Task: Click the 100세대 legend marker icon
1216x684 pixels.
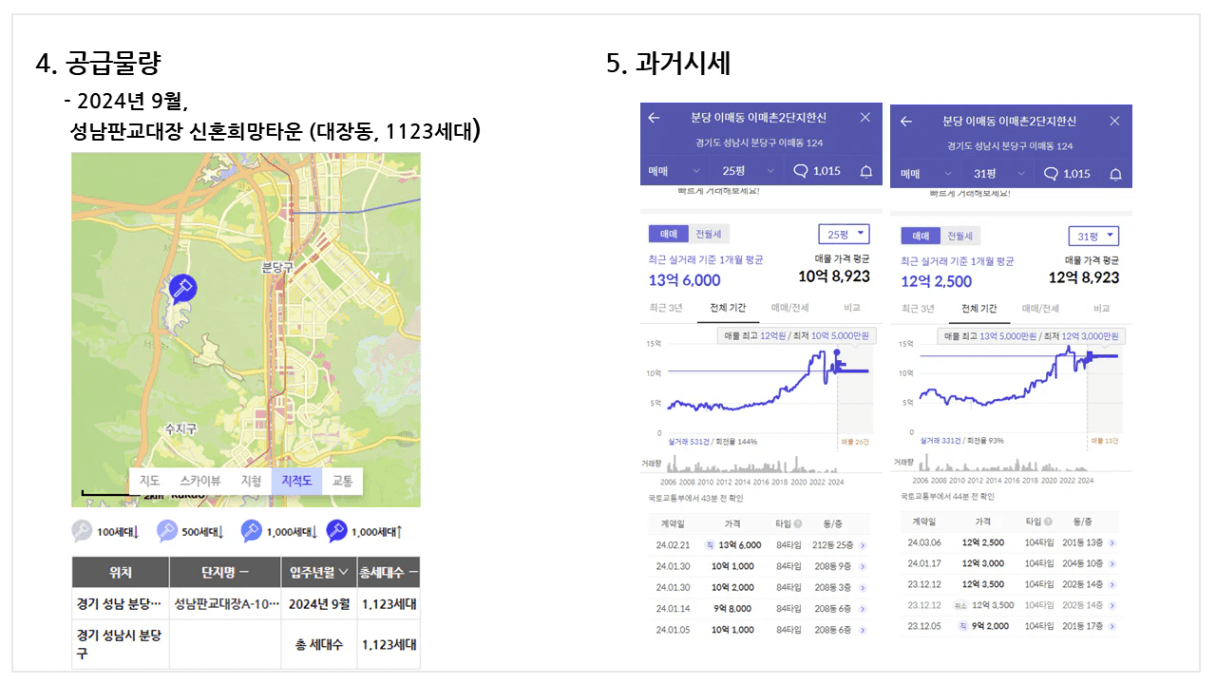Action: [x=82, y=531]
